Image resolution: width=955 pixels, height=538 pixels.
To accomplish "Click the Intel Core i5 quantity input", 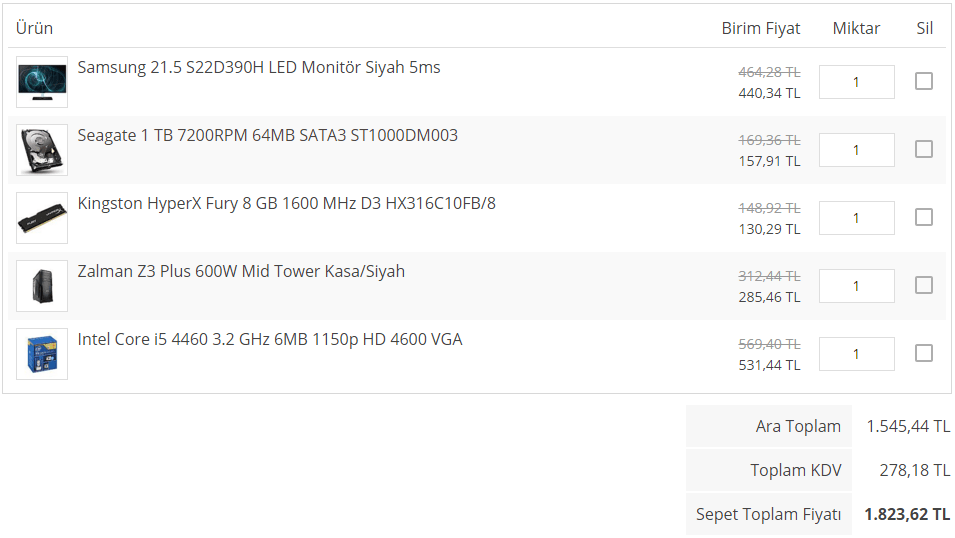I will pos(856,354).
